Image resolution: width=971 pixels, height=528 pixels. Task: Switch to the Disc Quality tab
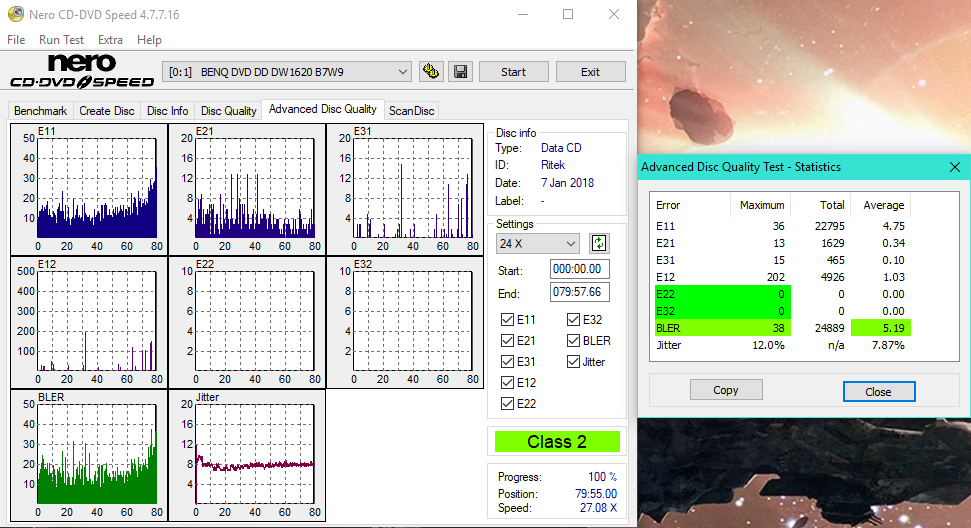point(229,111)
